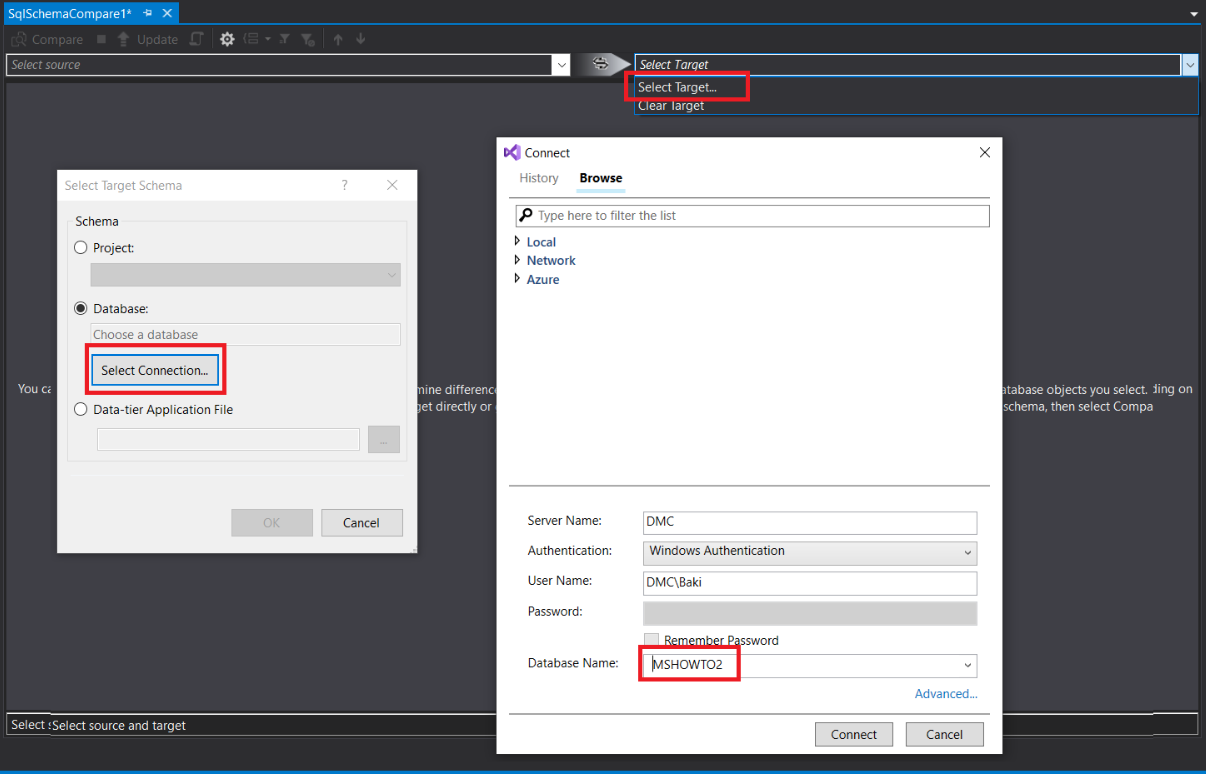The width and height of the screenshot is (1206, 774).
Task: Open schema compare Options gear
Action: tap(227, 39)
